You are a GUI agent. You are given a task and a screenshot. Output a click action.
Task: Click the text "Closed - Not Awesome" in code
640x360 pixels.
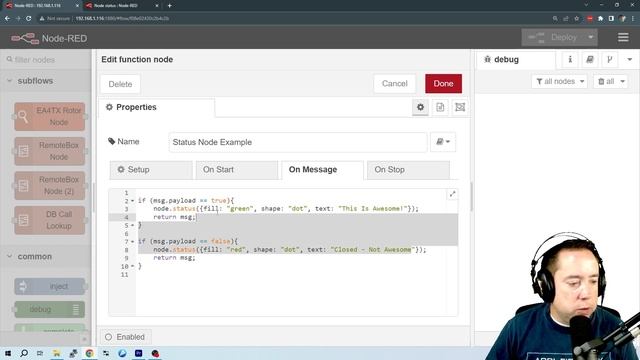pyautogui.click(x=373, y=250)
